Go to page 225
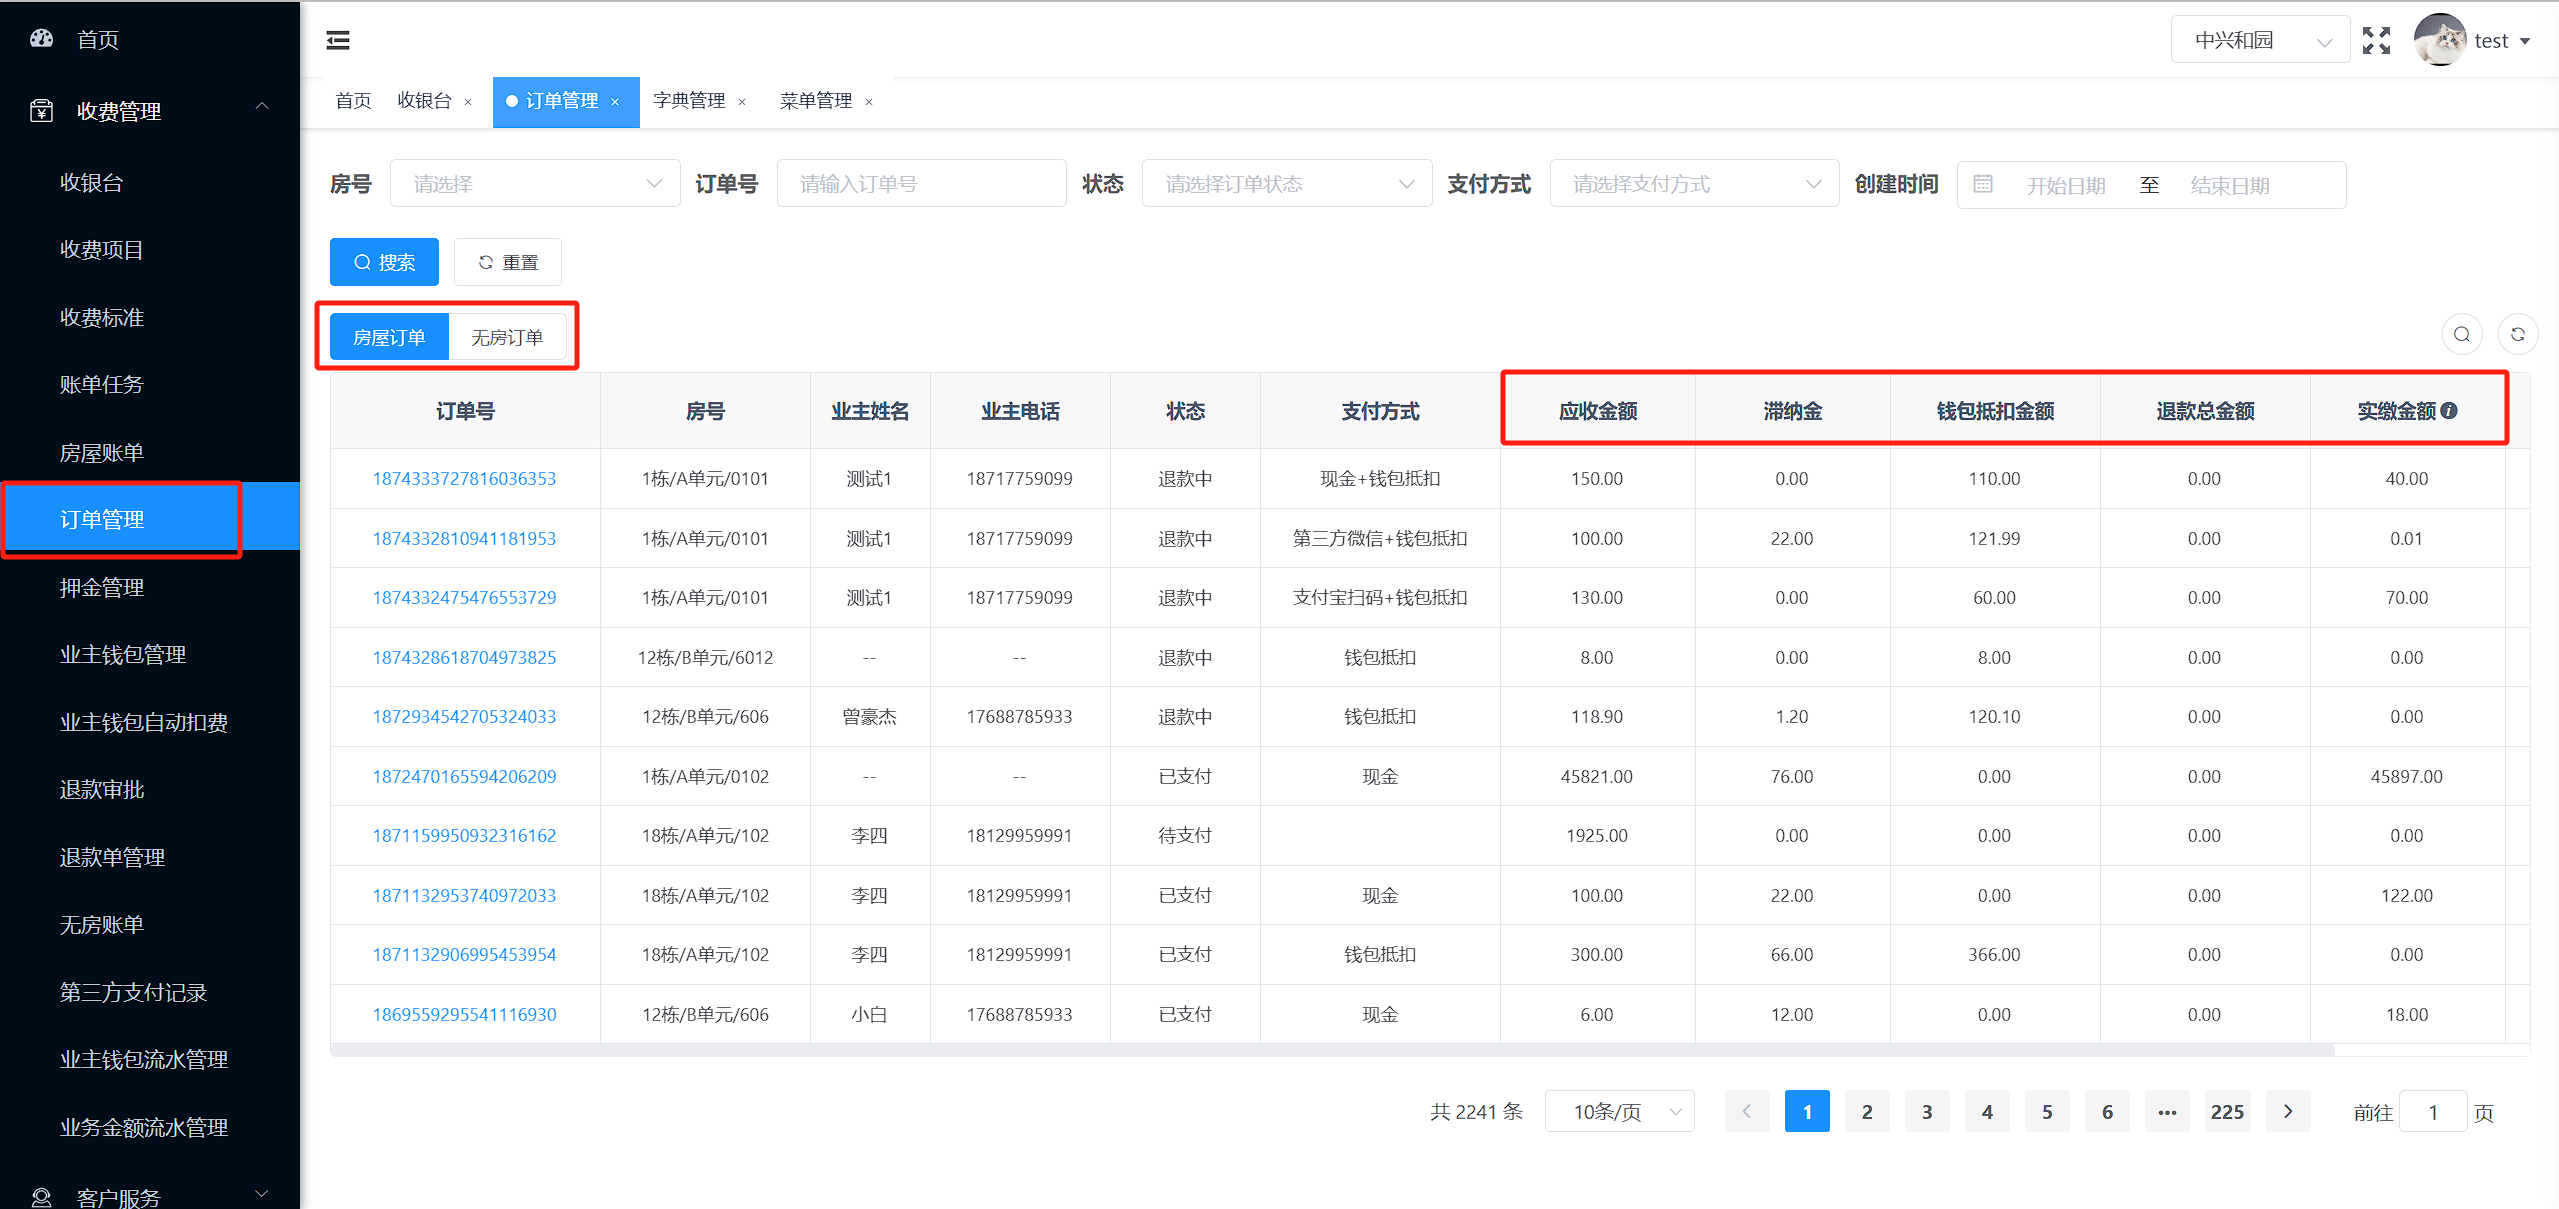Viewport: 2559px width, 1209px height. (2227, 1112)
